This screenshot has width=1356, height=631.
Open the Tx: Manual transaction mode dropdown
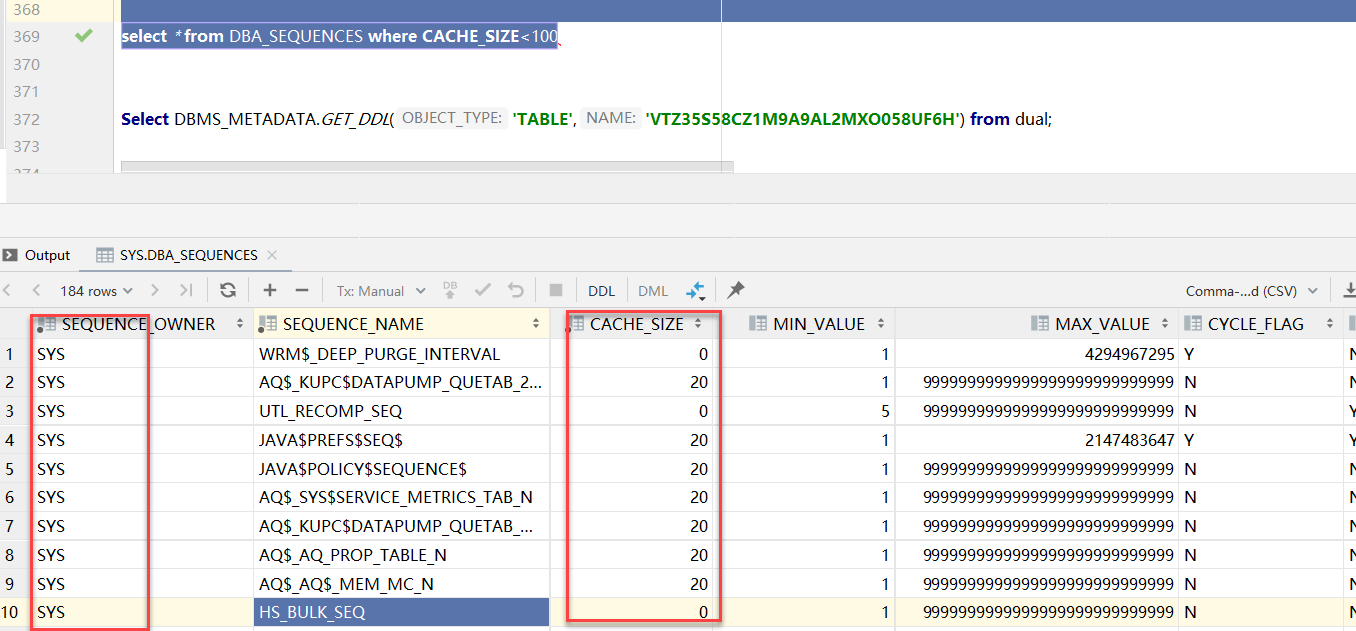coord(381,291)
